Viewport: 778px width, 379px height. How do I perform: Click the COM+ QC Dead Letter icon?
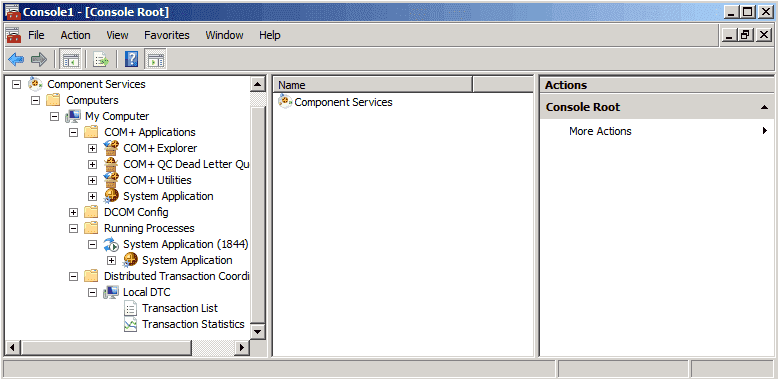click(x=111, y=164)
